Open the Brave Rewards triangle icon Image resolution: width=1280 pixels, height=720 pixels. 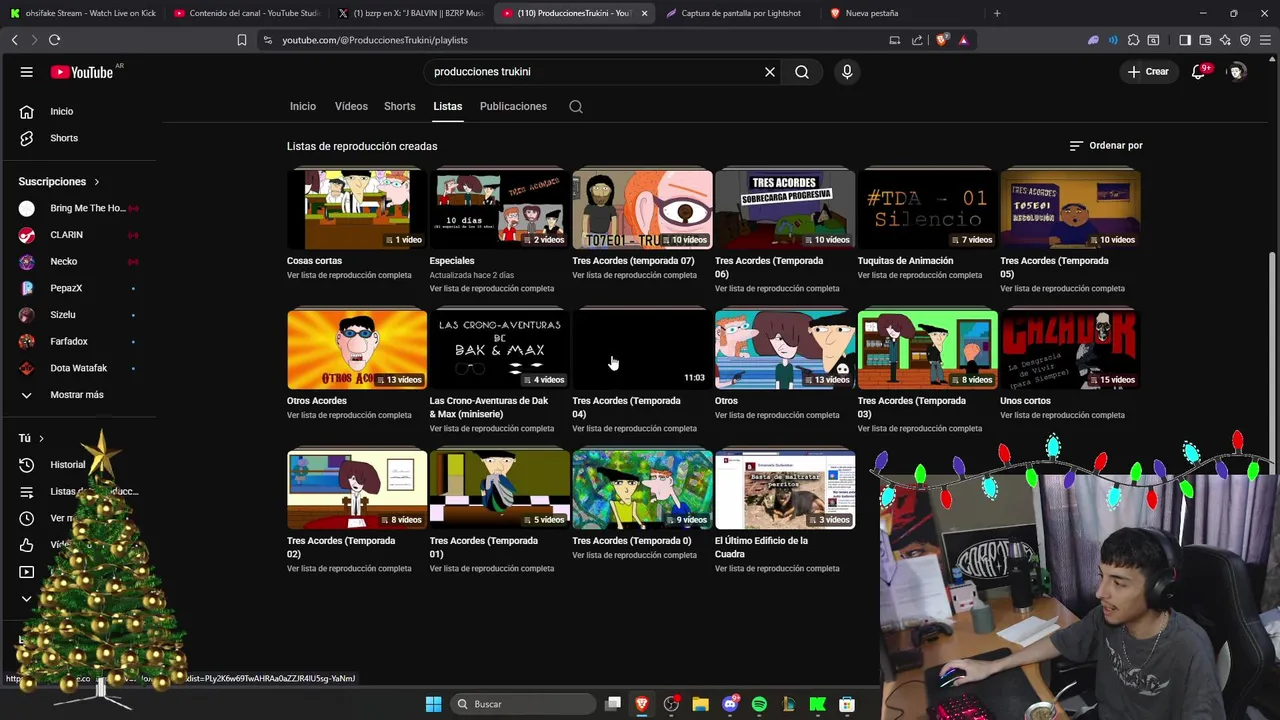(963, 40)
